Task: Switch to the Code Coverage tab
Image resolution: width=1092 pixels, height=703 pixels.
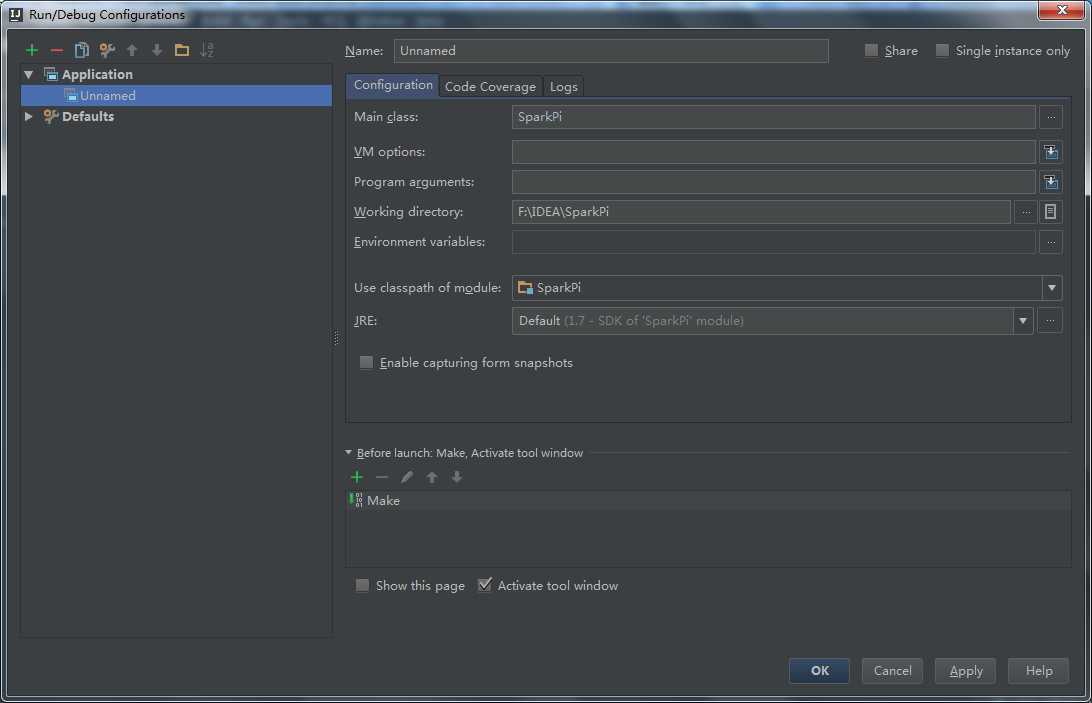Action: [490, 86]
